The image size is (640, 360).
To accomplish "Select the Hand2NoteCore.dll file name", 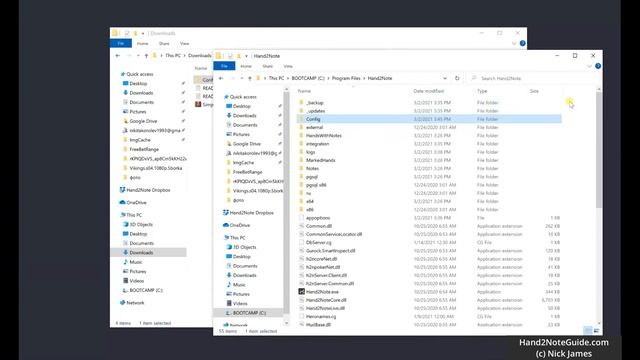I will tap(326, 300).
